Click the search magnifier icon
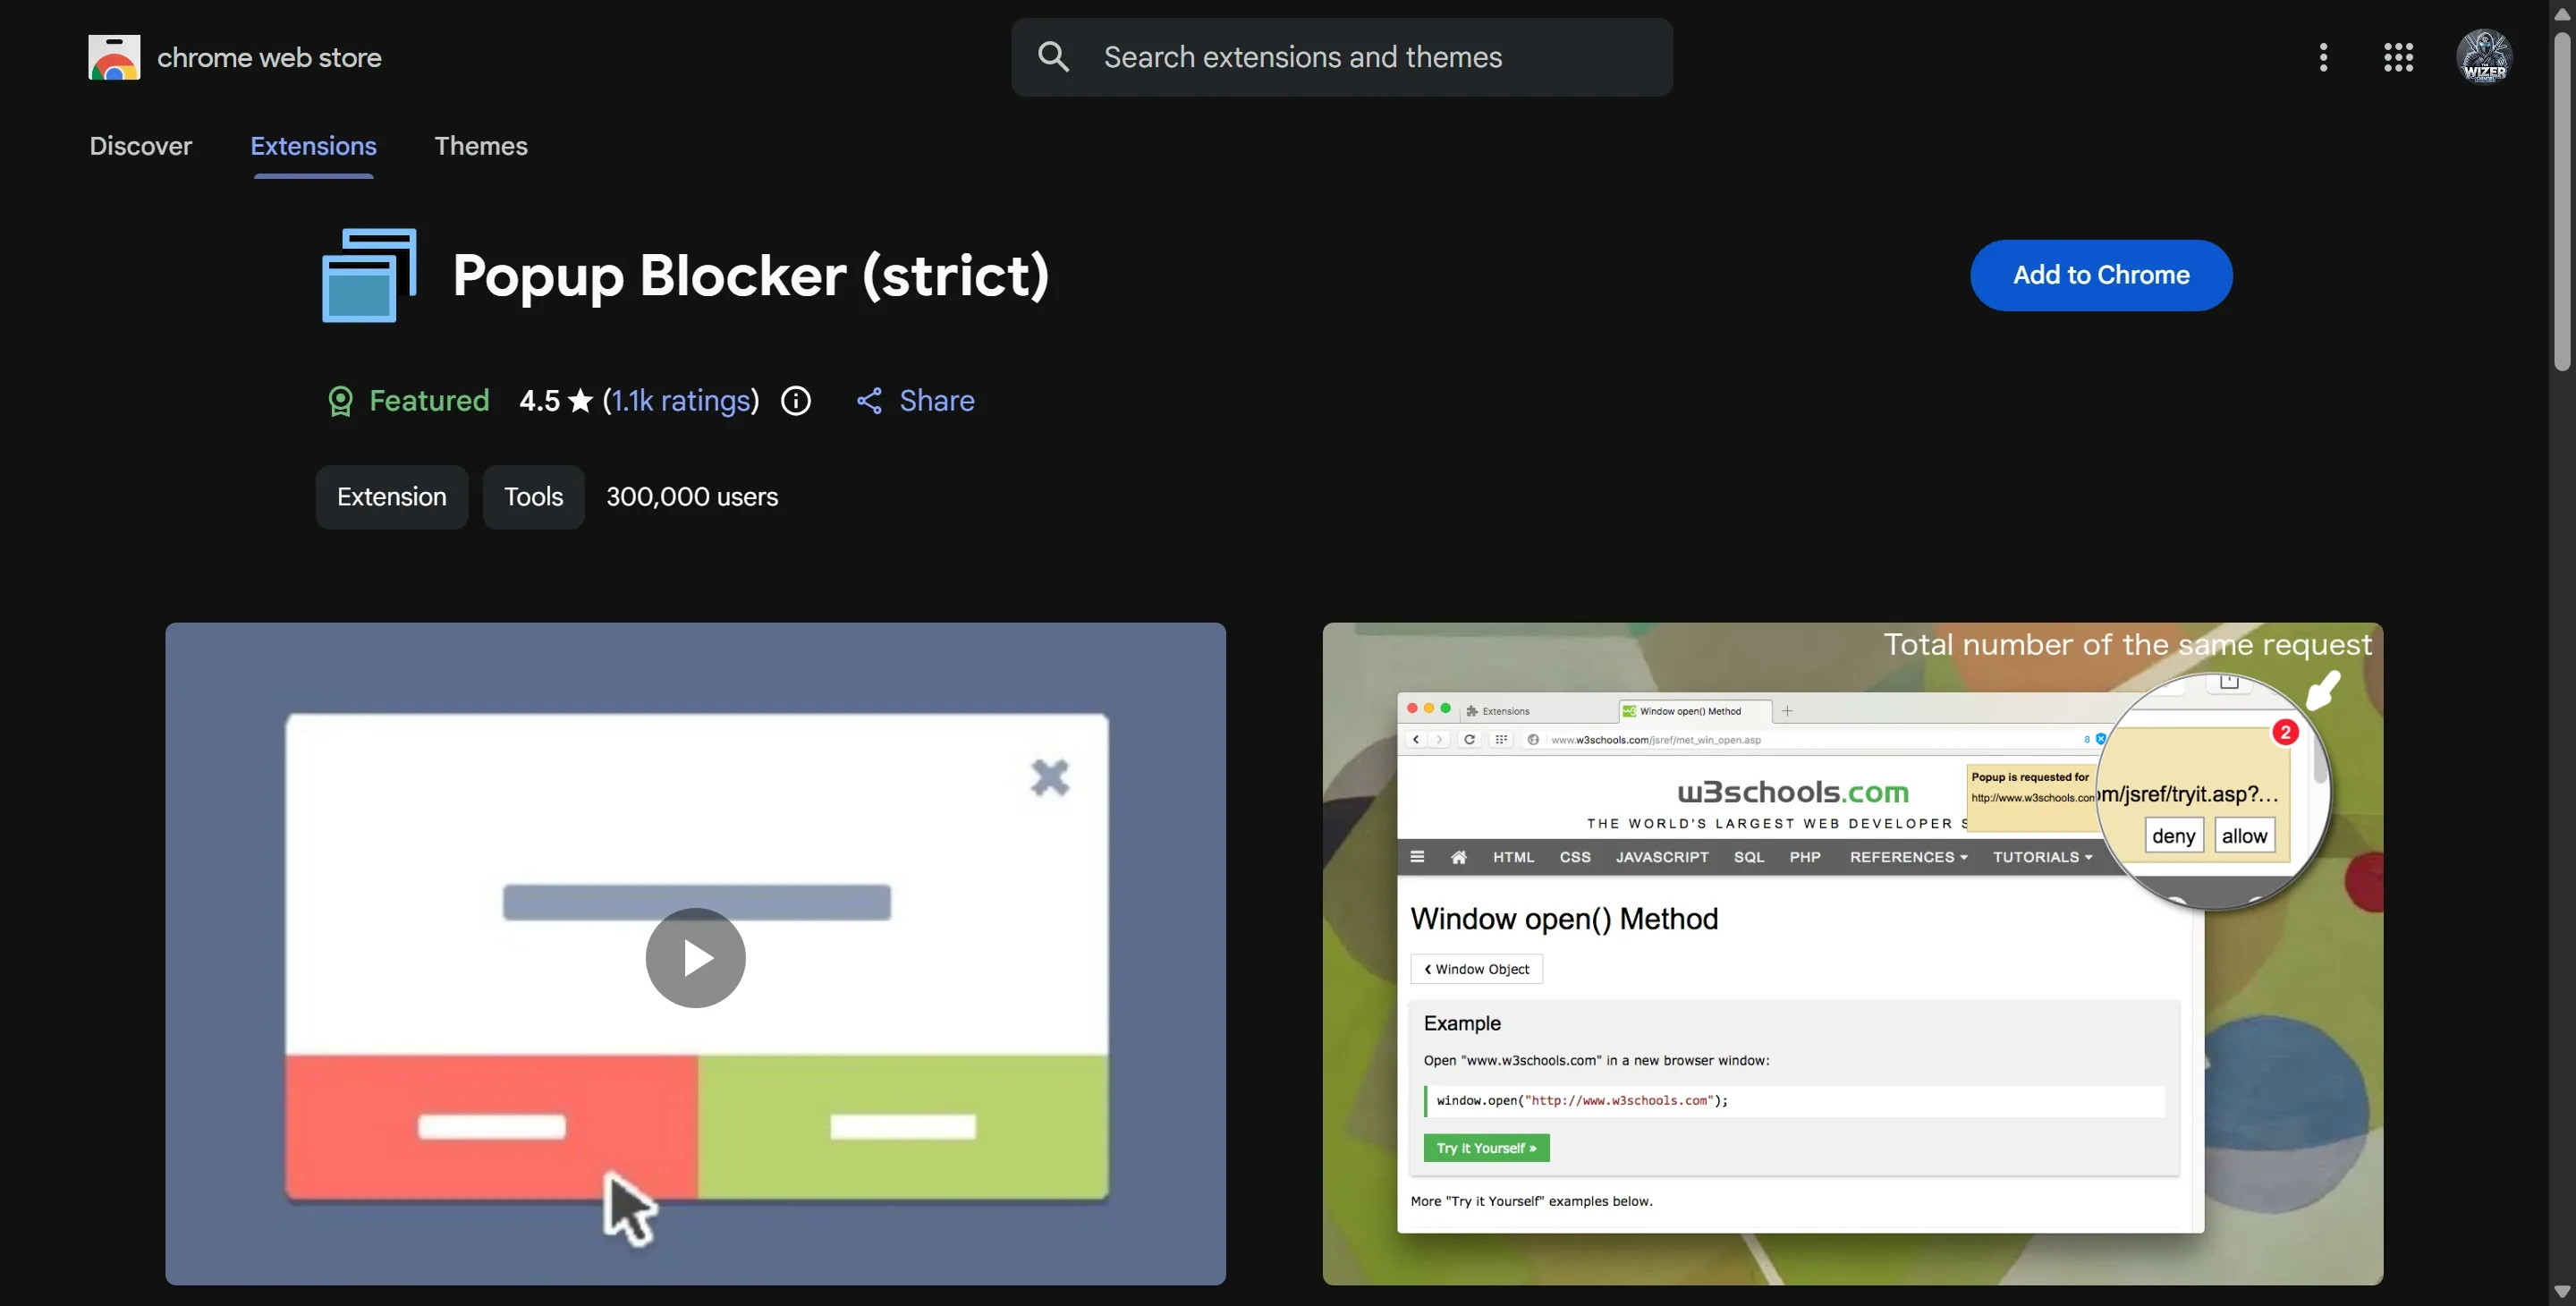The height and width of the screenshot is (1306, 2576). tap(1053, 57)
